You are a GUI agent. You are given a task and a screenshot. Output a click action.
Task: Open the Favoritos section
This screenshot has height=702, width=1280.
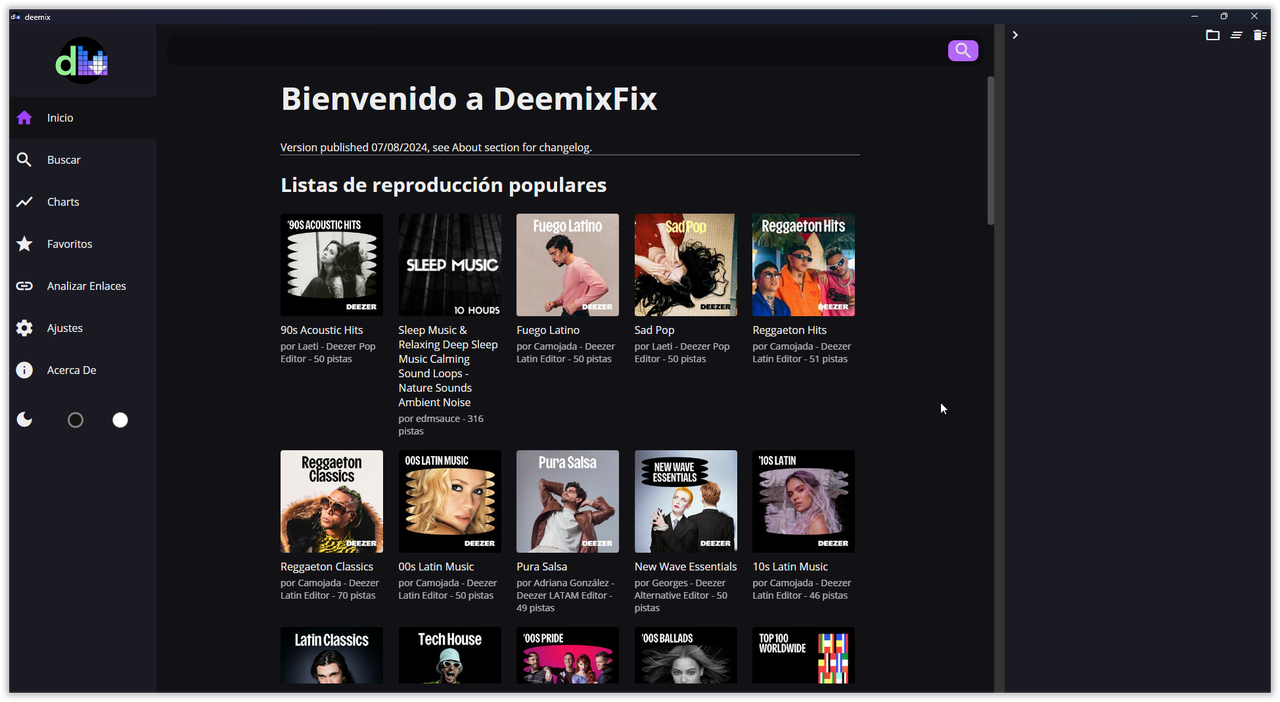tap(83, 244)
